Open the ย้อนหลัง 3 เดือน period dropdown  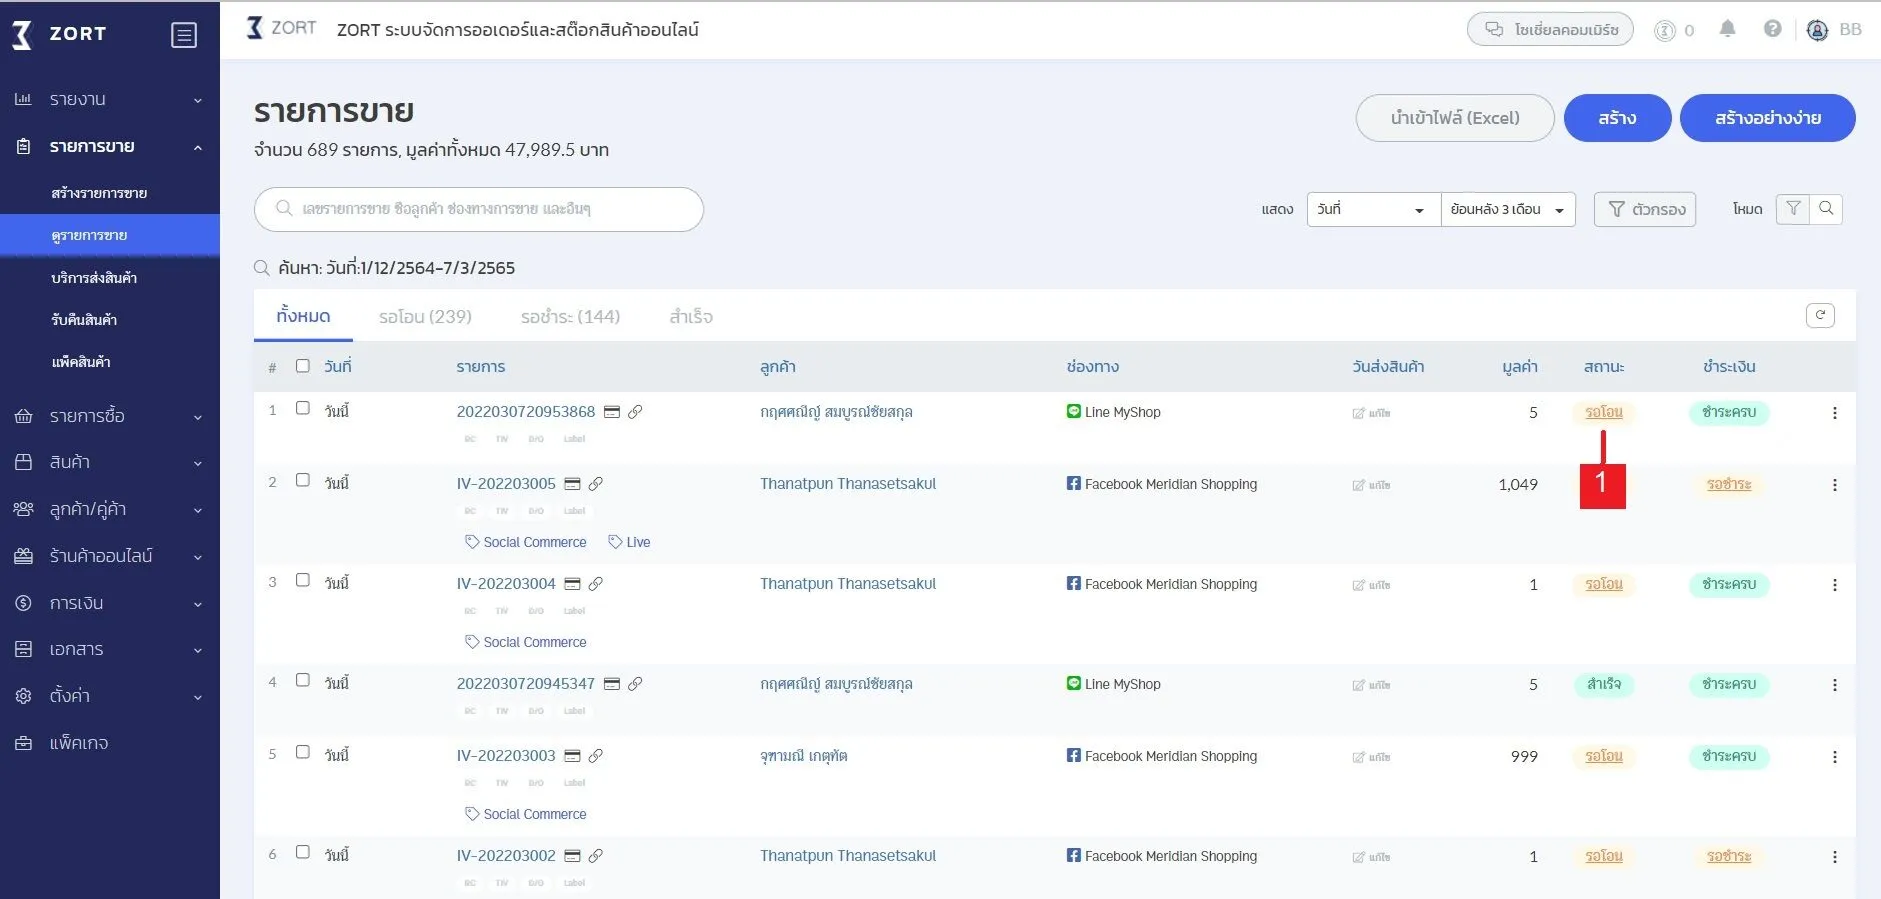point(1507,209)
